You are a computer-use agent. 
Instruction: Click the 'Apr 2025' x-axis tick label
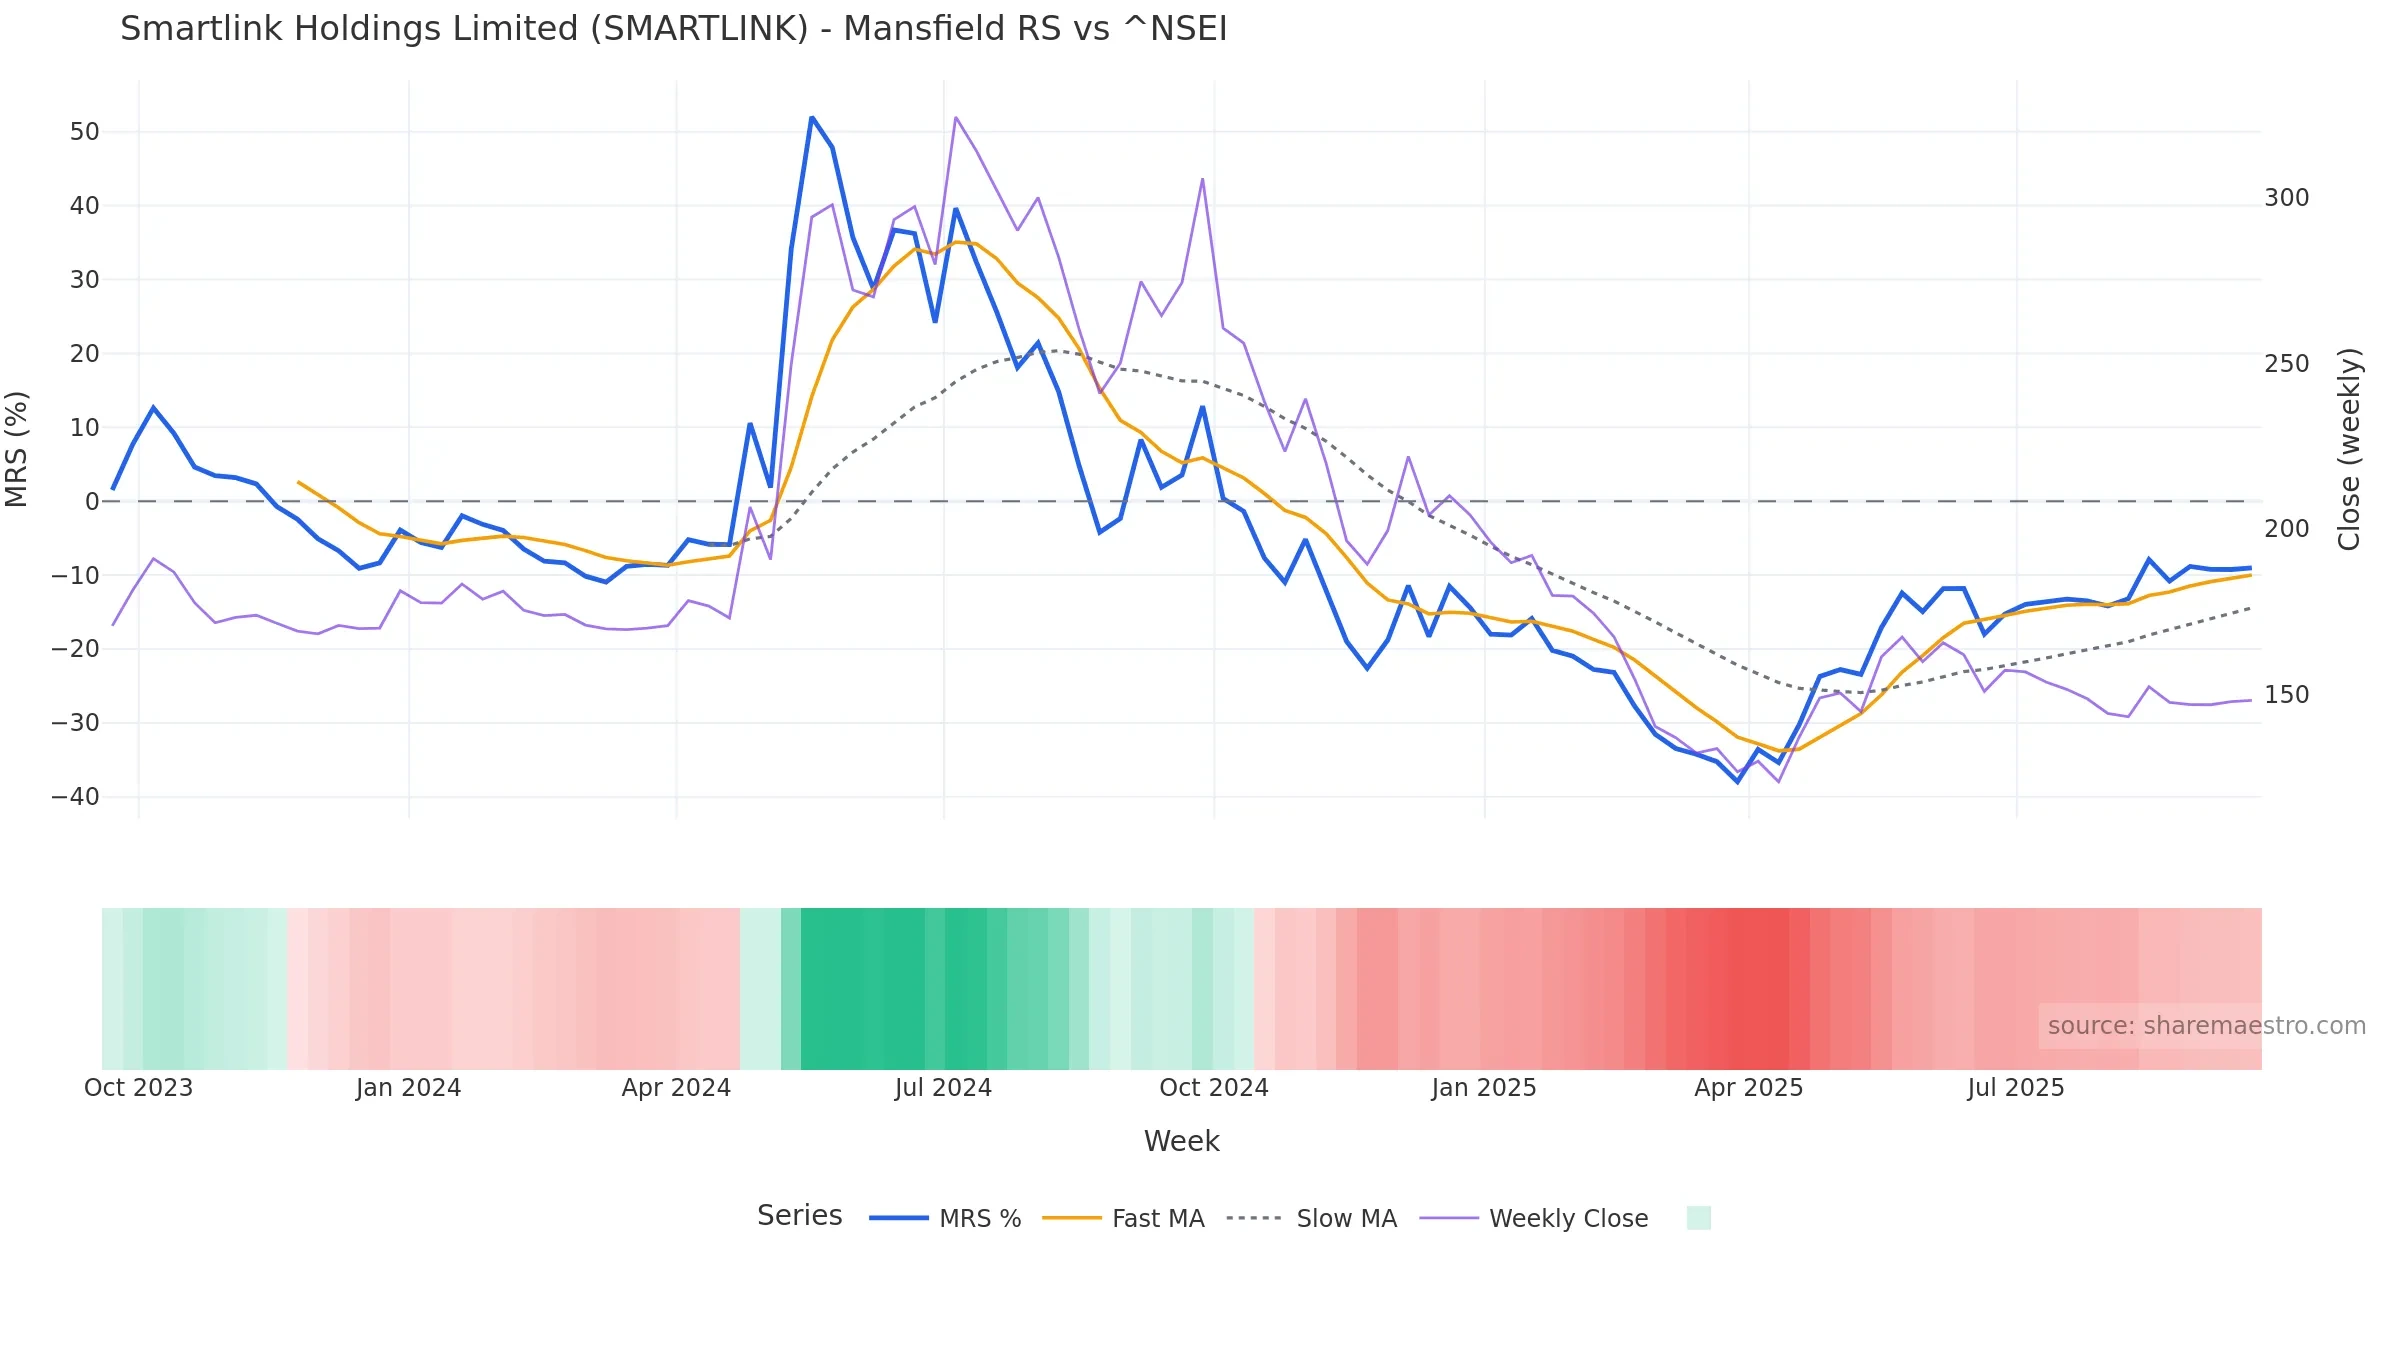[x=1748, y=1087]
